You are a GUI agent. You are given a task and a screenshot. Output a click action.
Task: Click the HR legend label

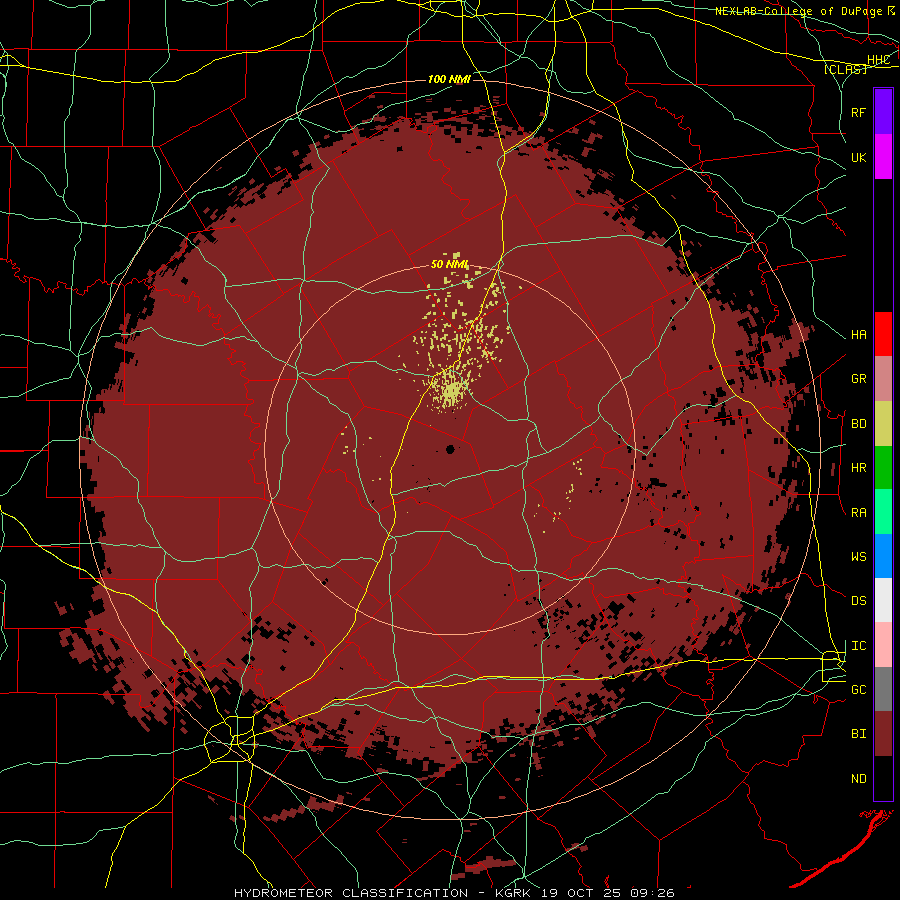click(x=859, y=468)
